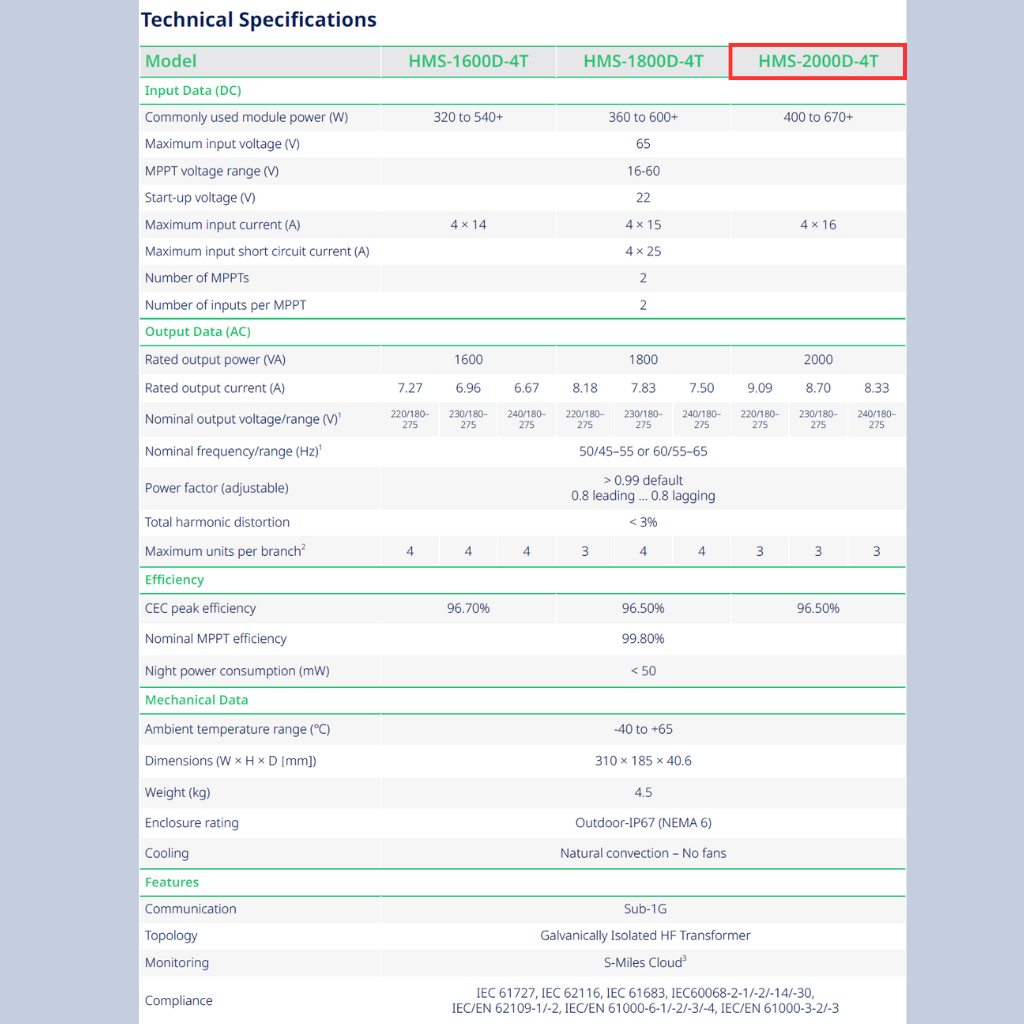Screen dimensions: 1024x1024
Task: Click the 'Outdoor-IP67 (NEMA 6)' enclosure value
Action: 643,823
